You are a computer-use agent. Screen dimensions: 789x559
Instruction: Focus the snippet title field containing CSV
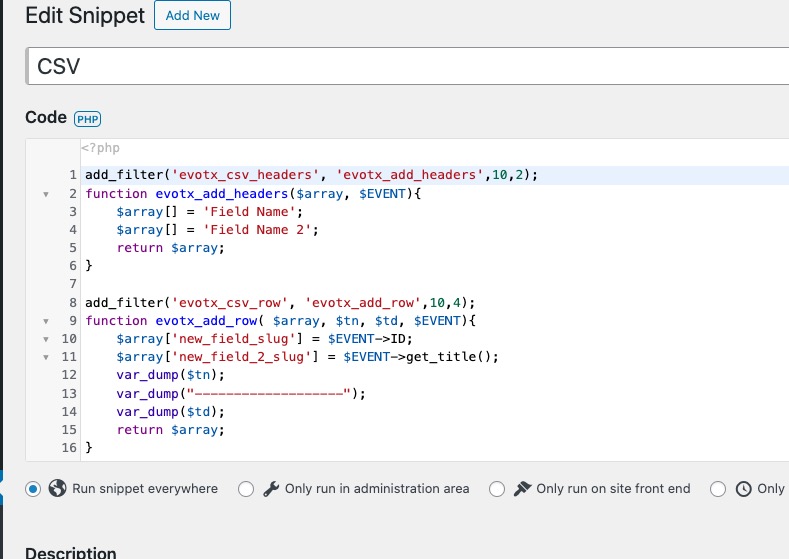click(408, 66)
